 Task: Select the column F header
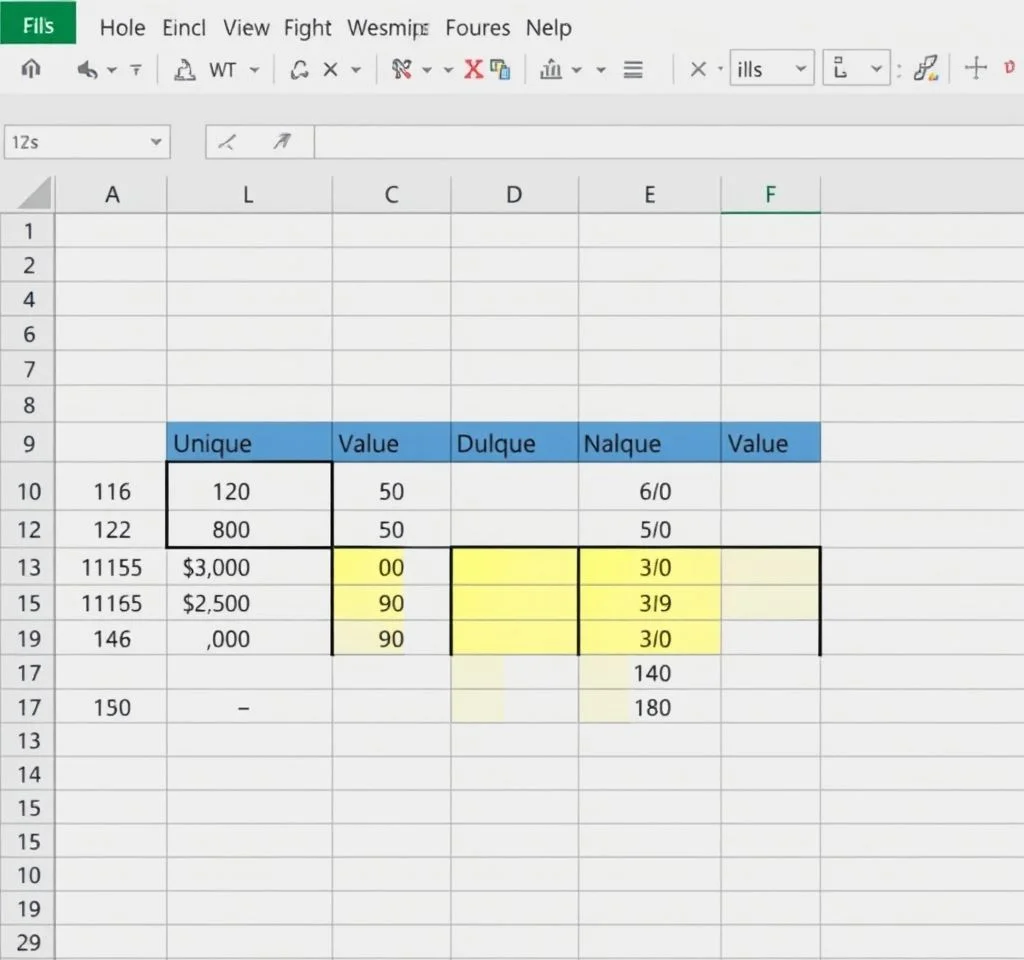pos(770,195)
